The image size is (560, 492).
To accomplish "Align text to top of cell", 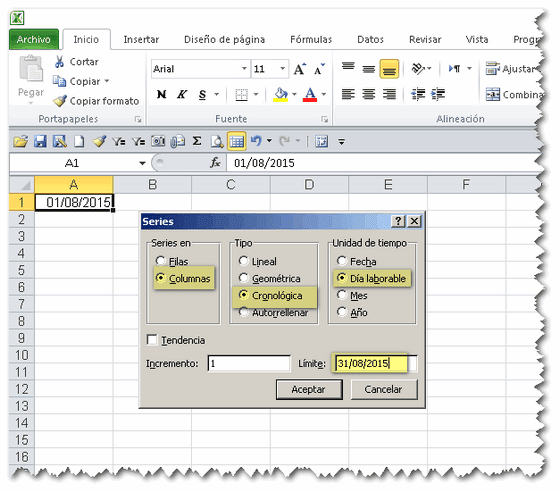I will 348,67.
